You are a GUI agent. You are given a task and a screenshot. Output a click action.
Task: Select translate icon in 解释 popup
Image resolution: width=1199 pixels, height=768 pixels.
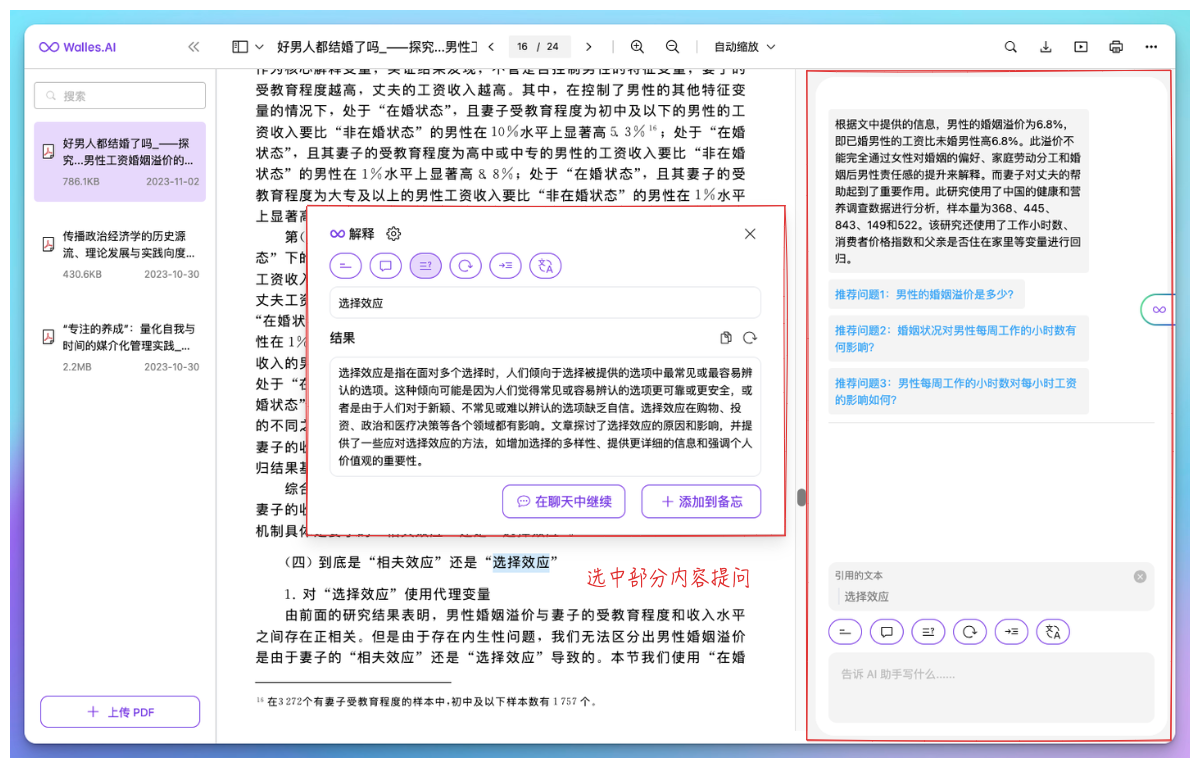click(545, 265)
